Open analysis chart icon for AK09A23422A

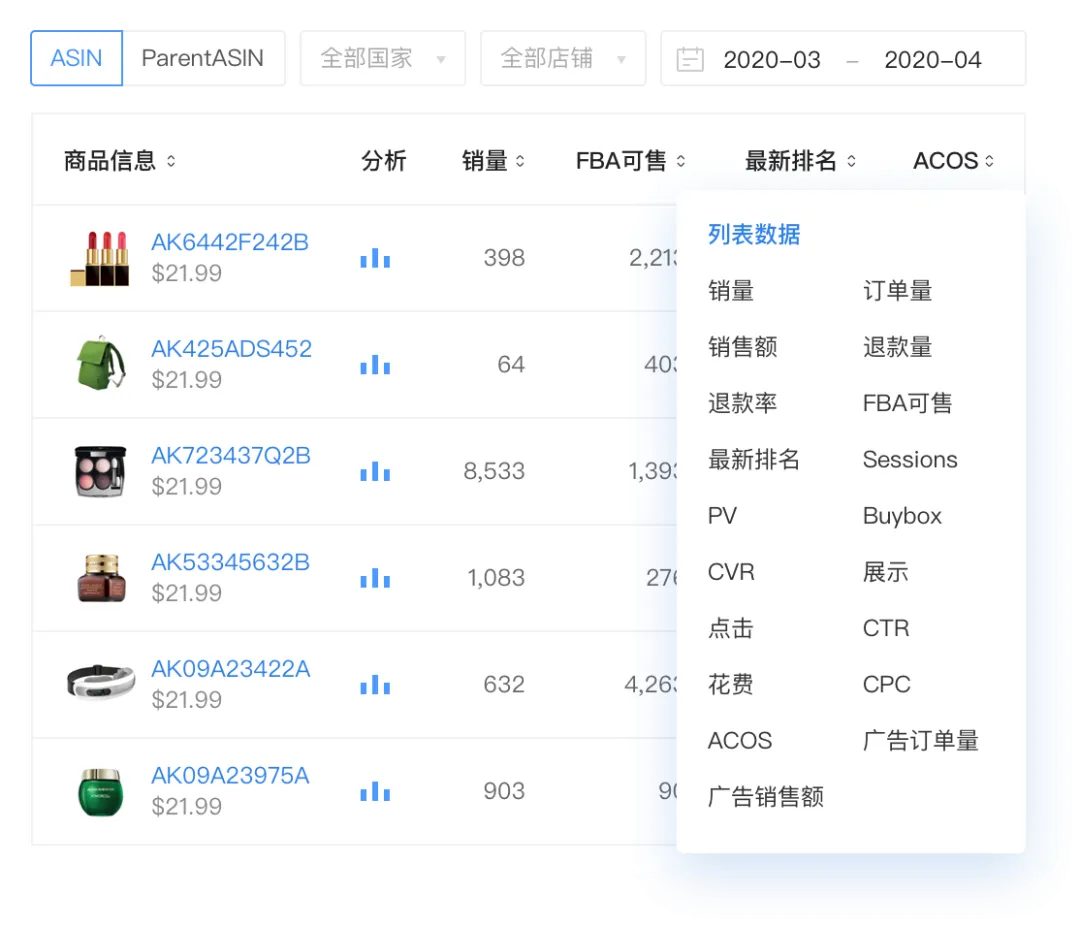point(375,685)
